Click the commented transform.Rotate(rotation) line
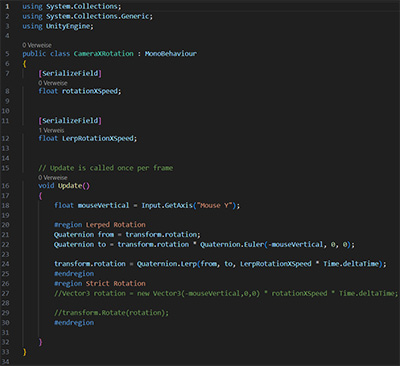This screenshot has height=366, width=400. 112,313
